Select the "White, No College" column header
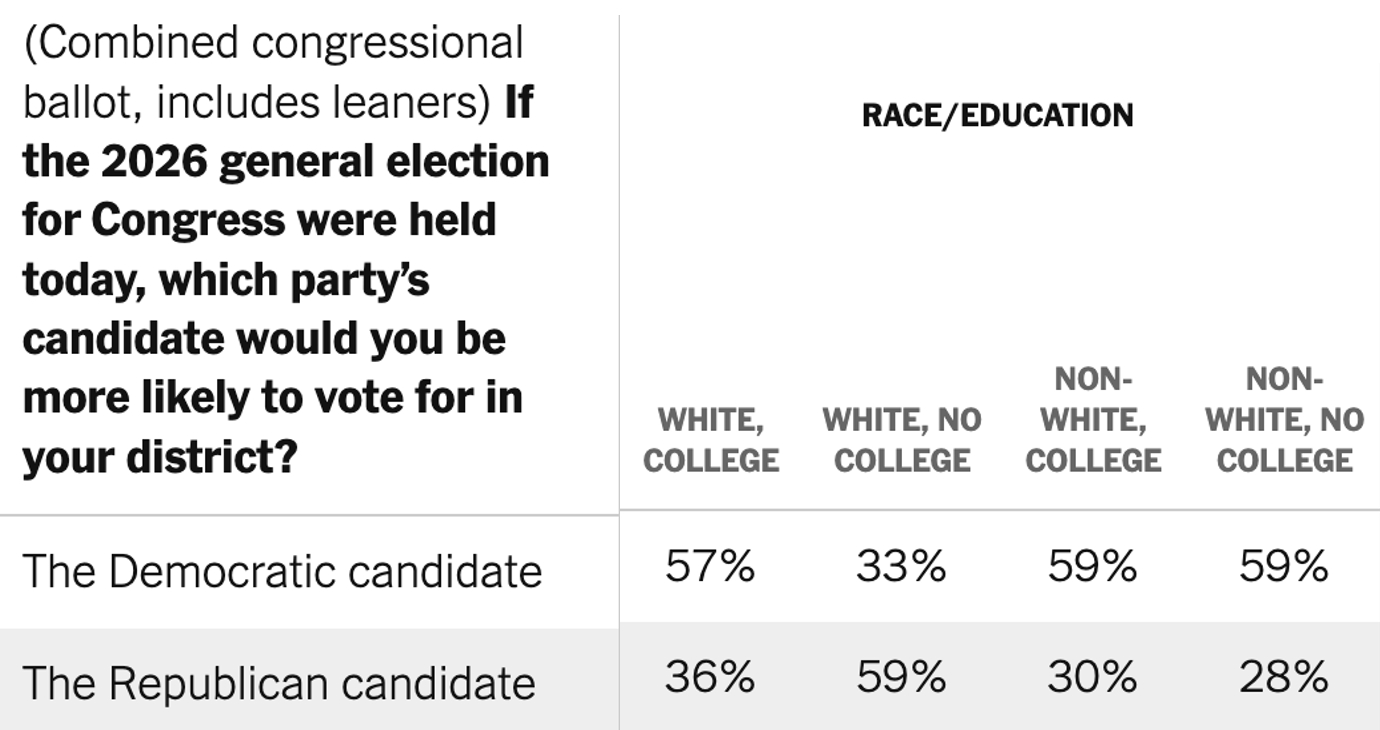Image resolution: width=1380 pixels, height=730 pixels. point(902,440)
